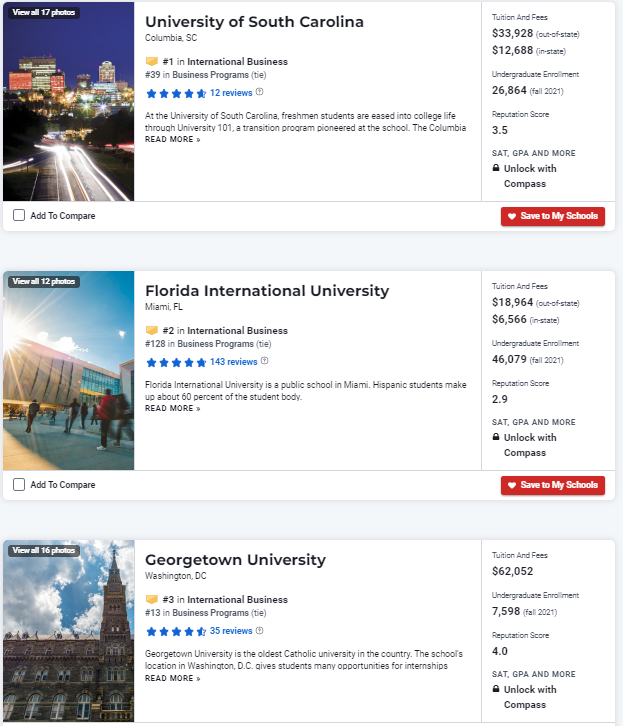Open the 35 reviews link

point(231,631)
